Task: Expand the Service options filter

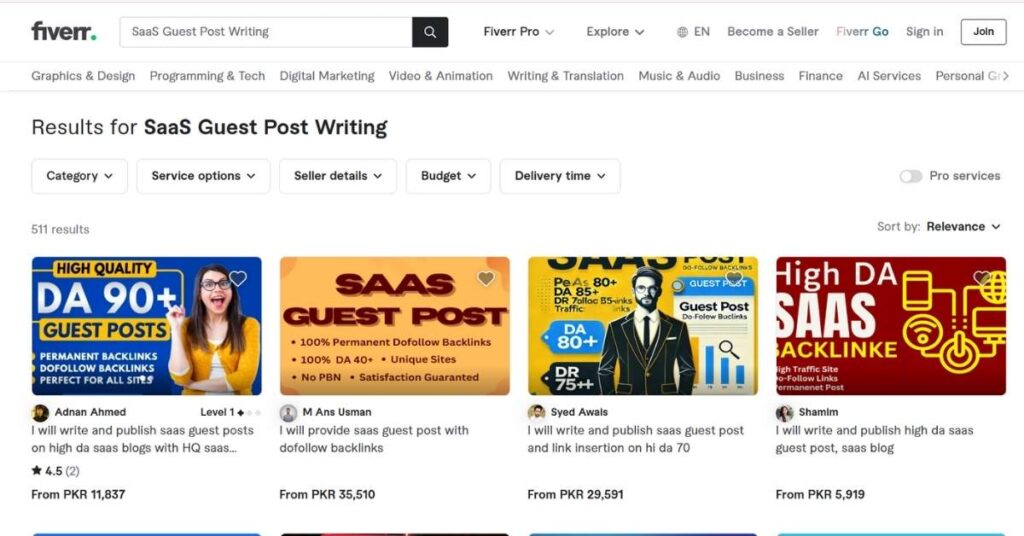Action: 203,176
